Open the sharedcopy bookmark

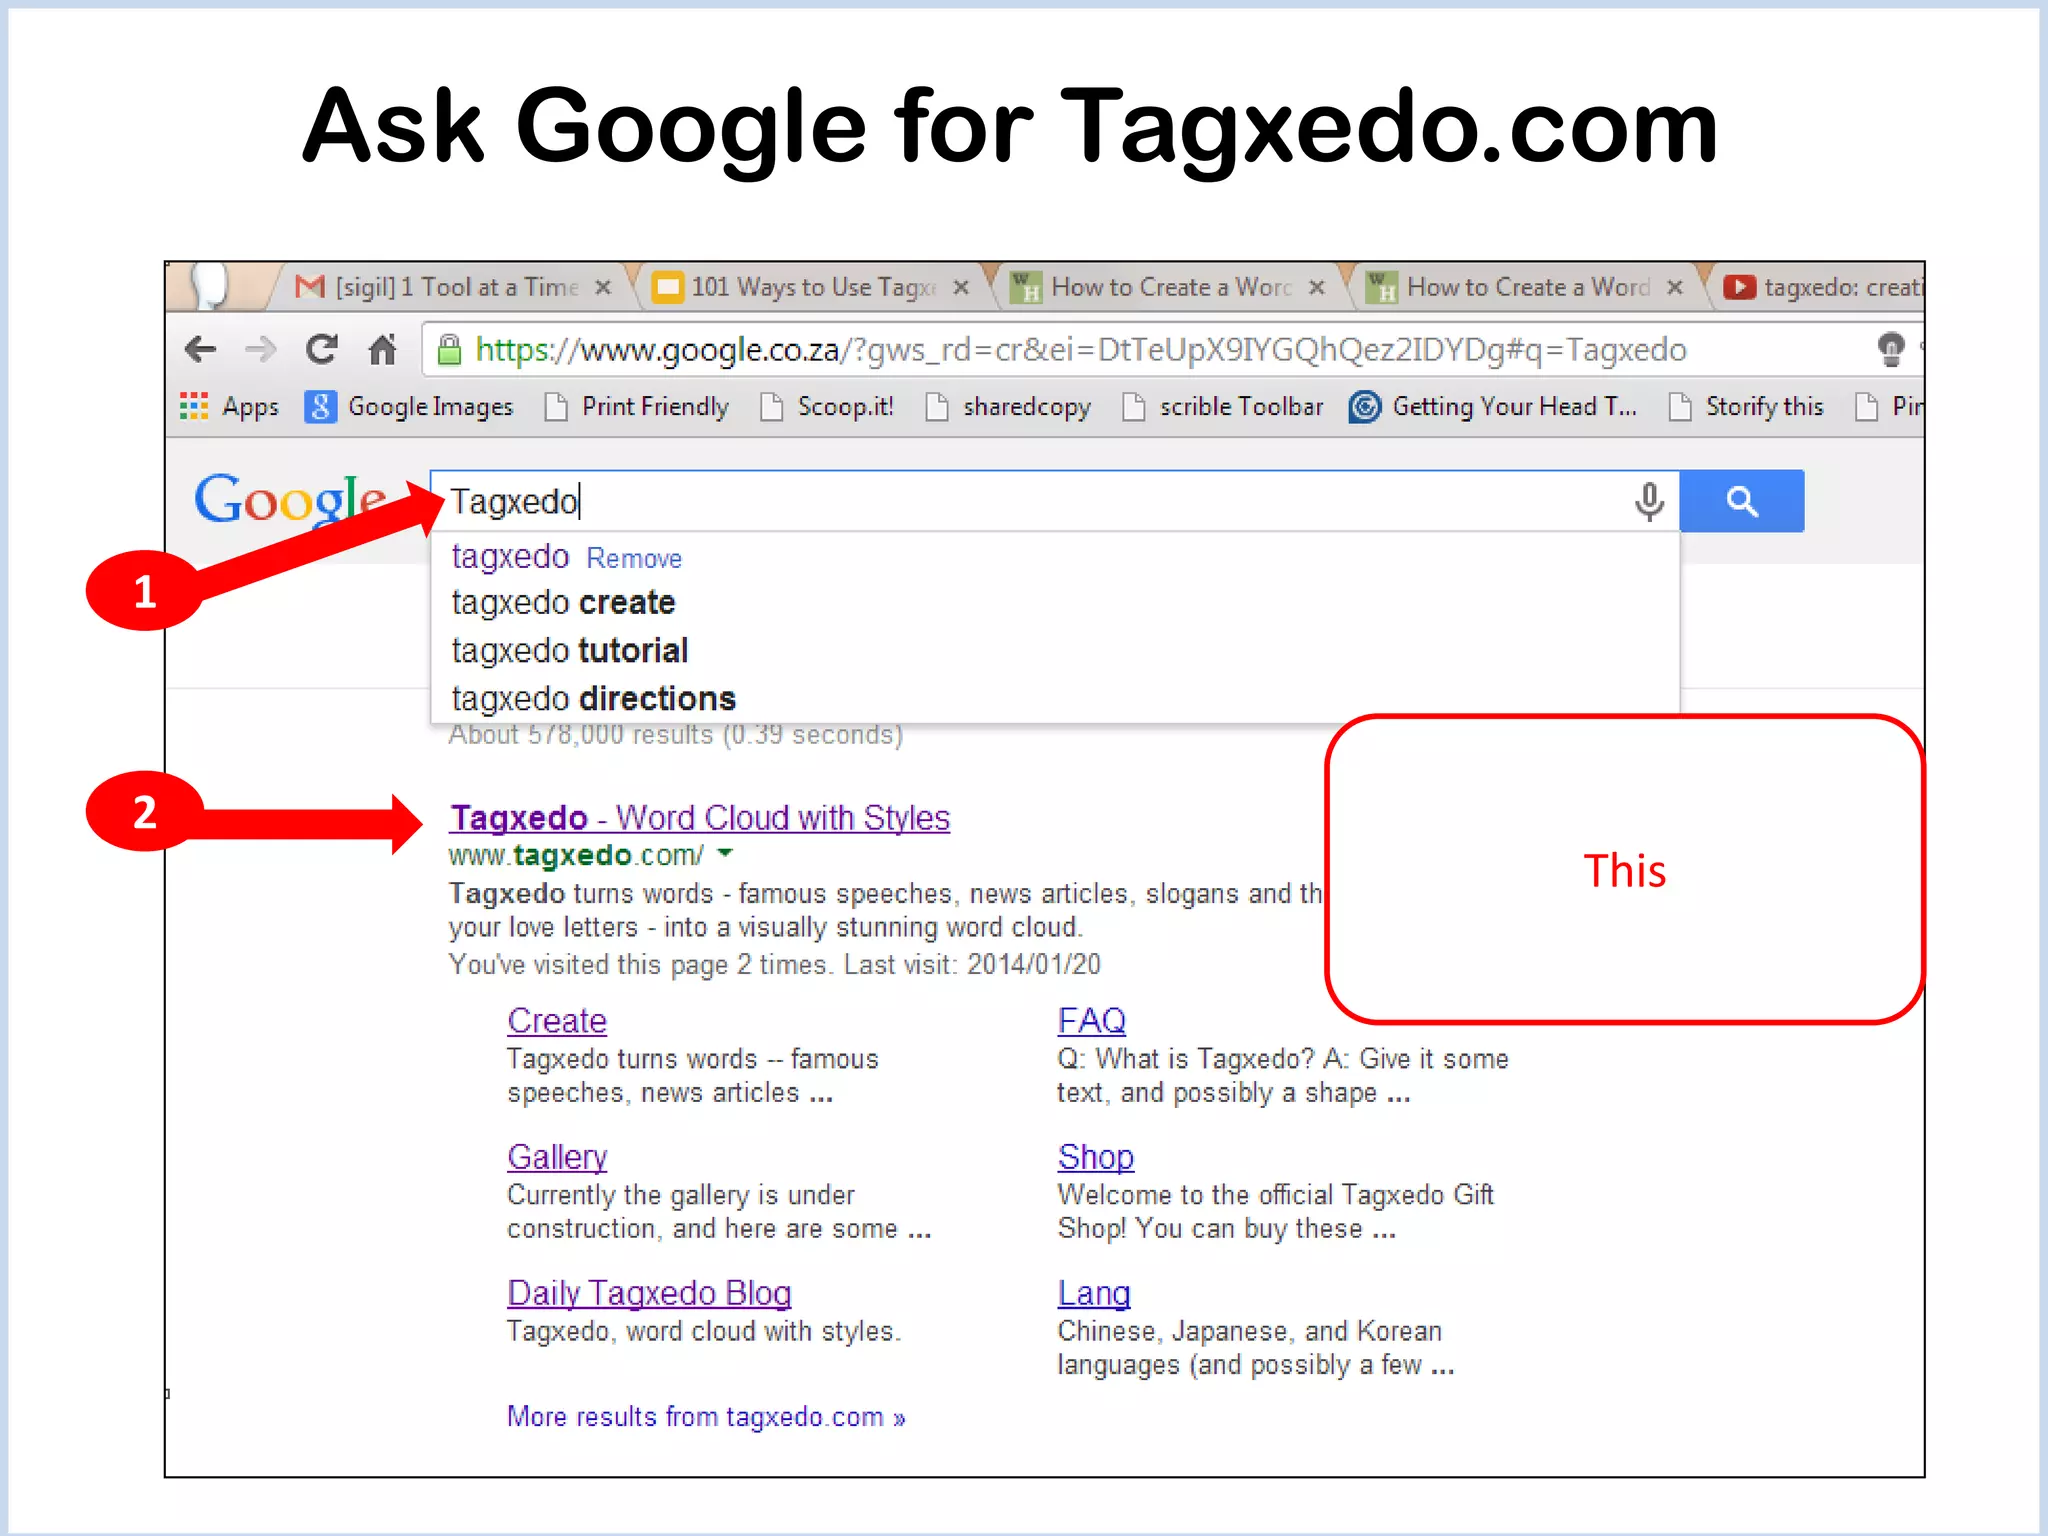pyautogui.click(x=1008, y=406)
